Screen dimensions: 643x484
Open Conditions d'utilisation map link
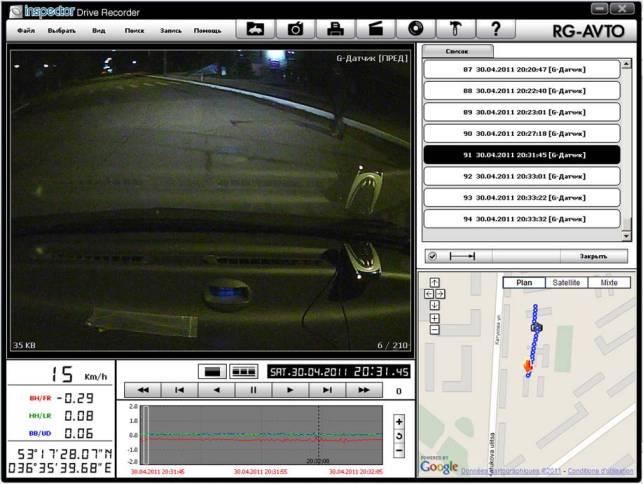(601, 470)
